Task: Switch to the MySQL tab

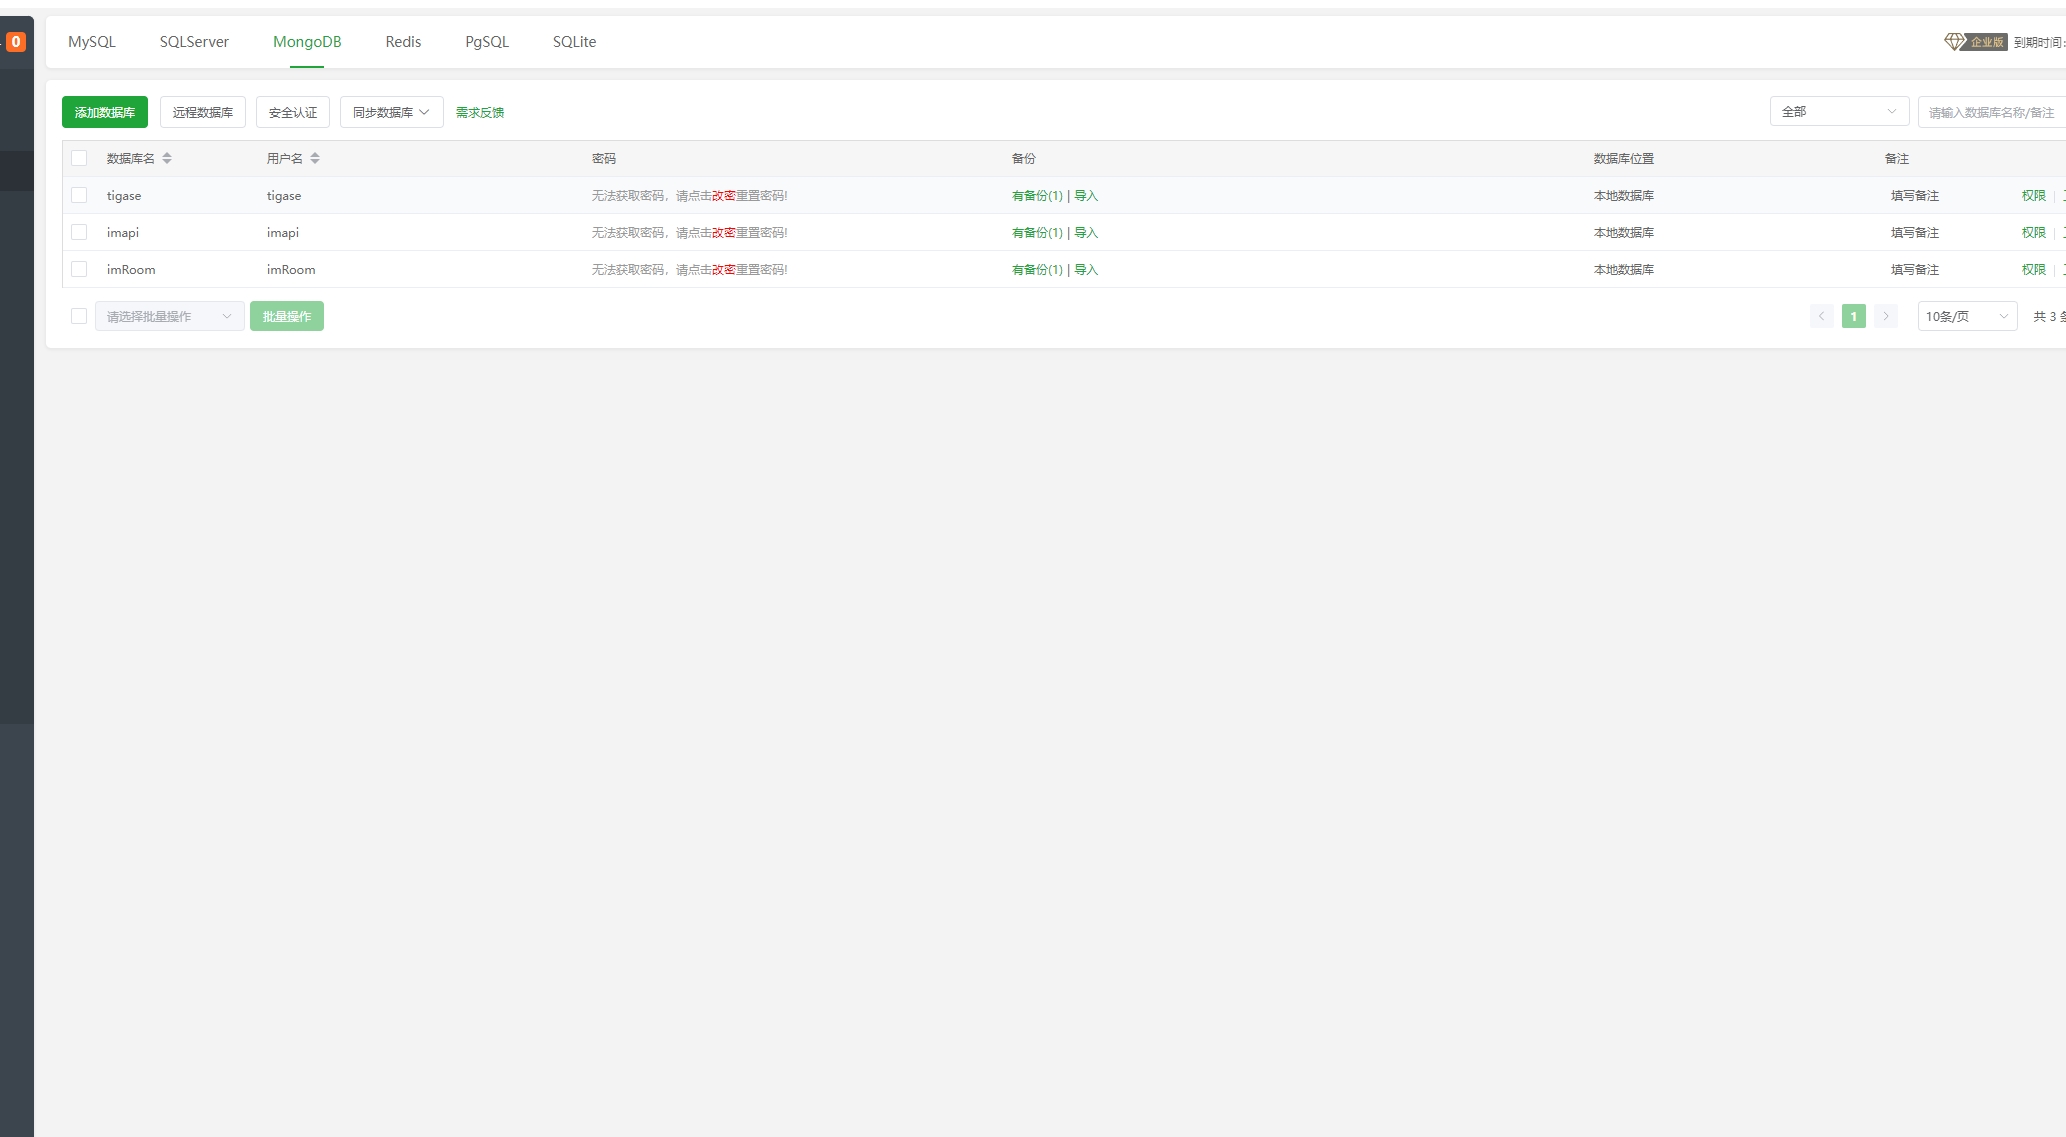Action: pyautogui.click(x=92, y=42)
